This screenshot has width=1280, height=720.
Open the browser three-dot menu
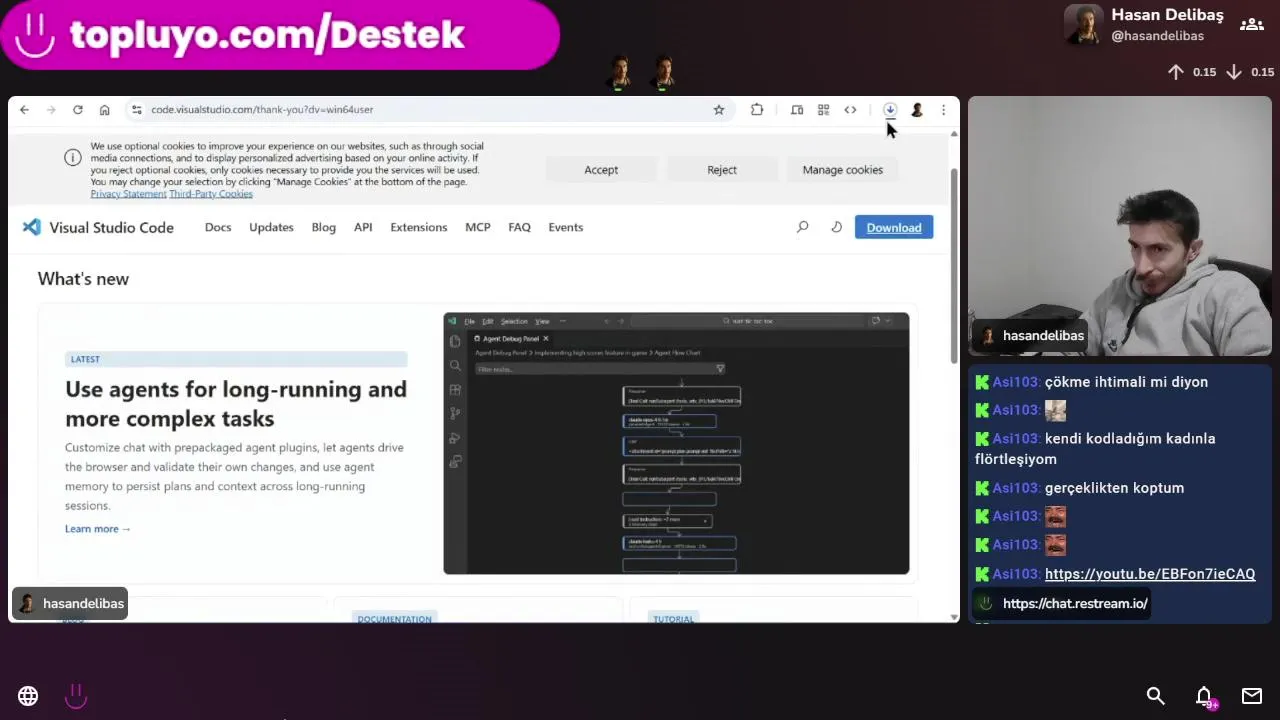pos(943,110)
